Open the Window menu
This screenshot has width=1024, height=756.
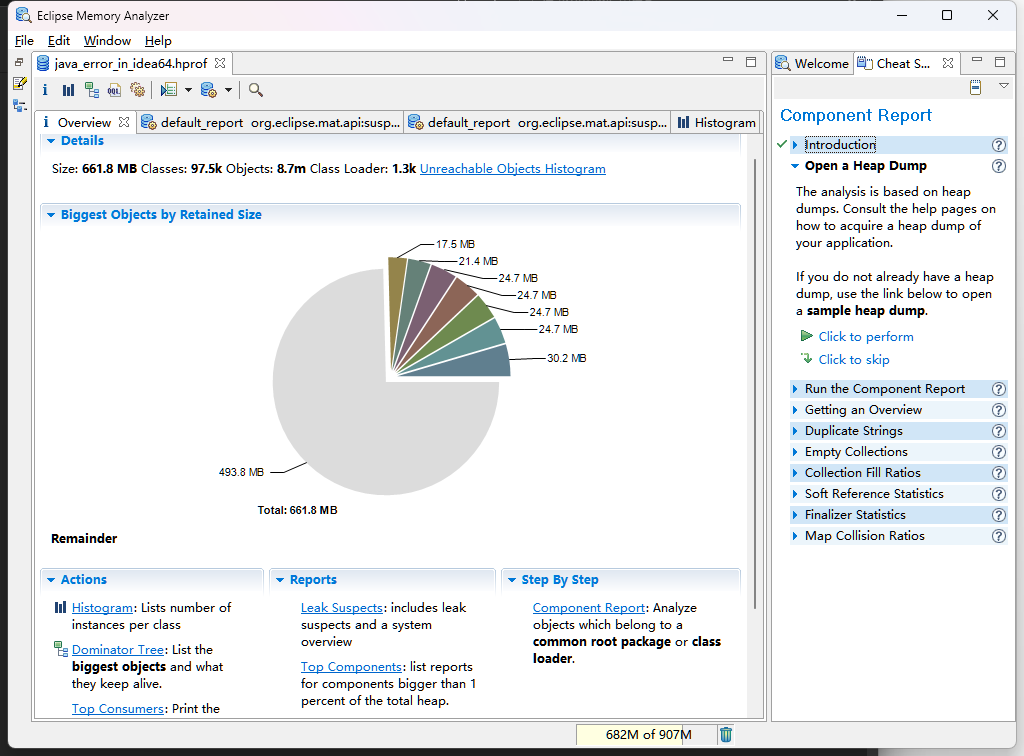[107, 40]
